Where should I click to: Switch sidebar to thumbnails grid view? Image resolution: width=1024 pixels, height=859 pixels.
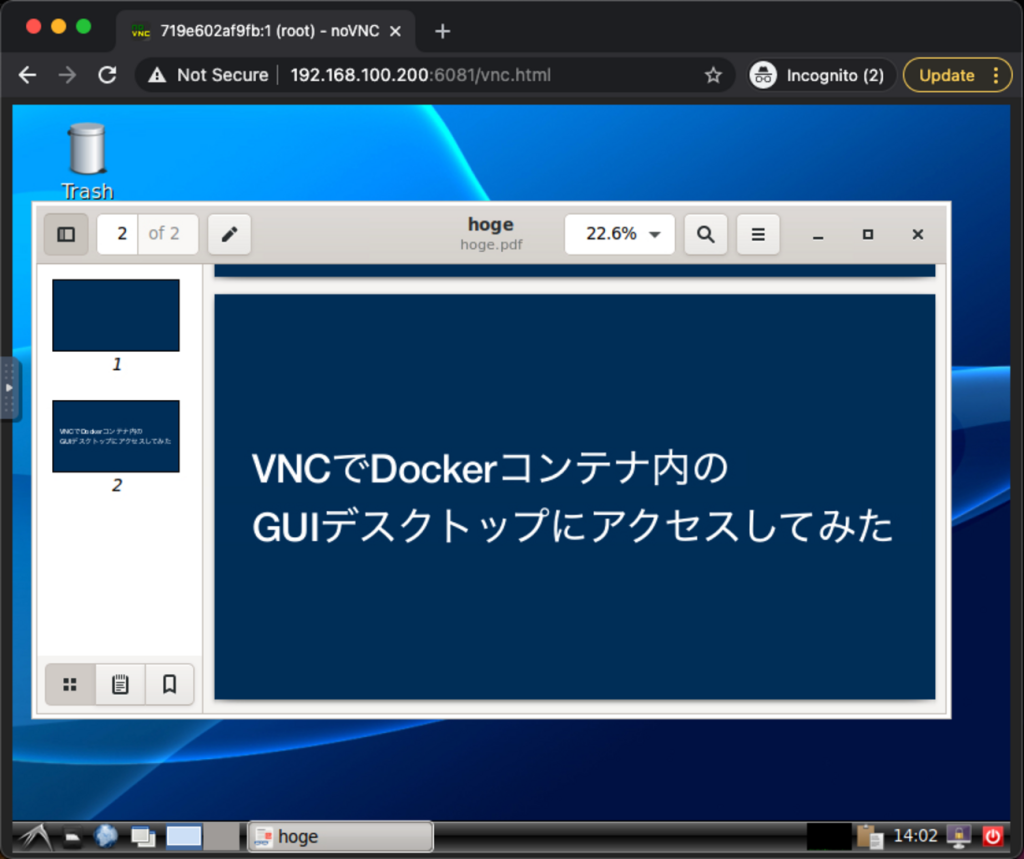pos(70,684)
